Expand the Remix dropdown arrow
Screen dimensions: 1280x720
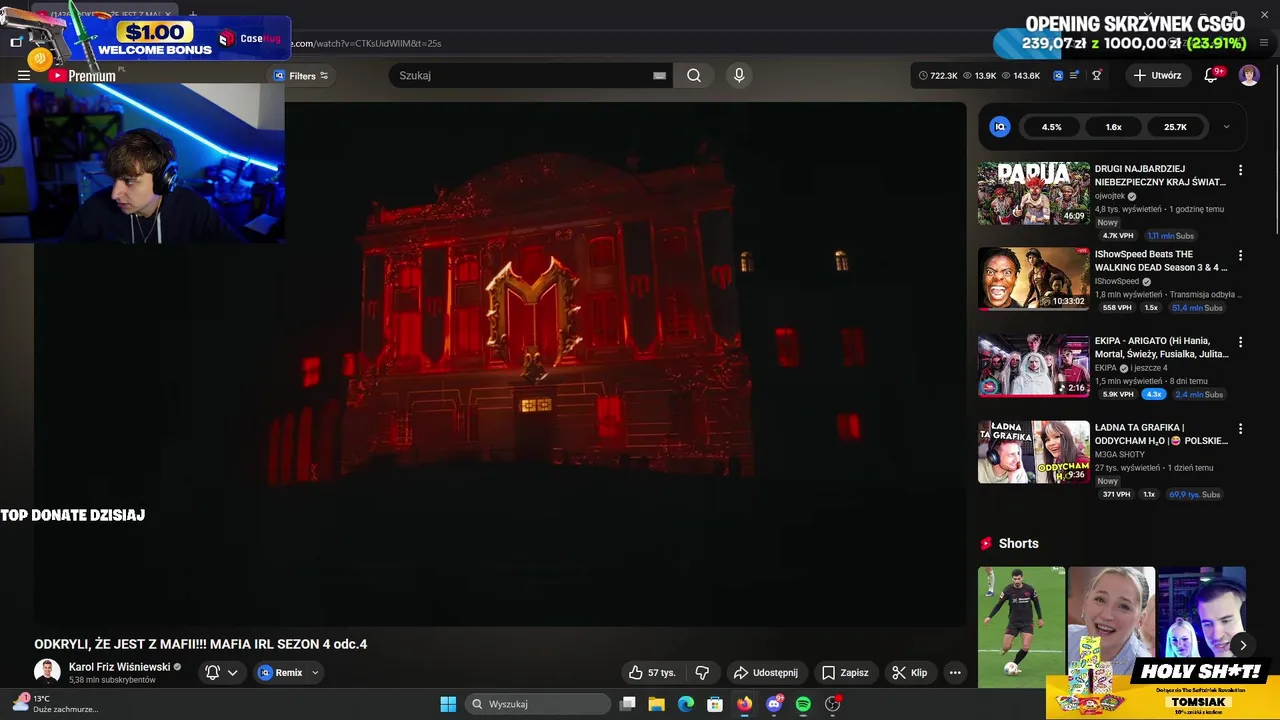[x=315, y=673]
